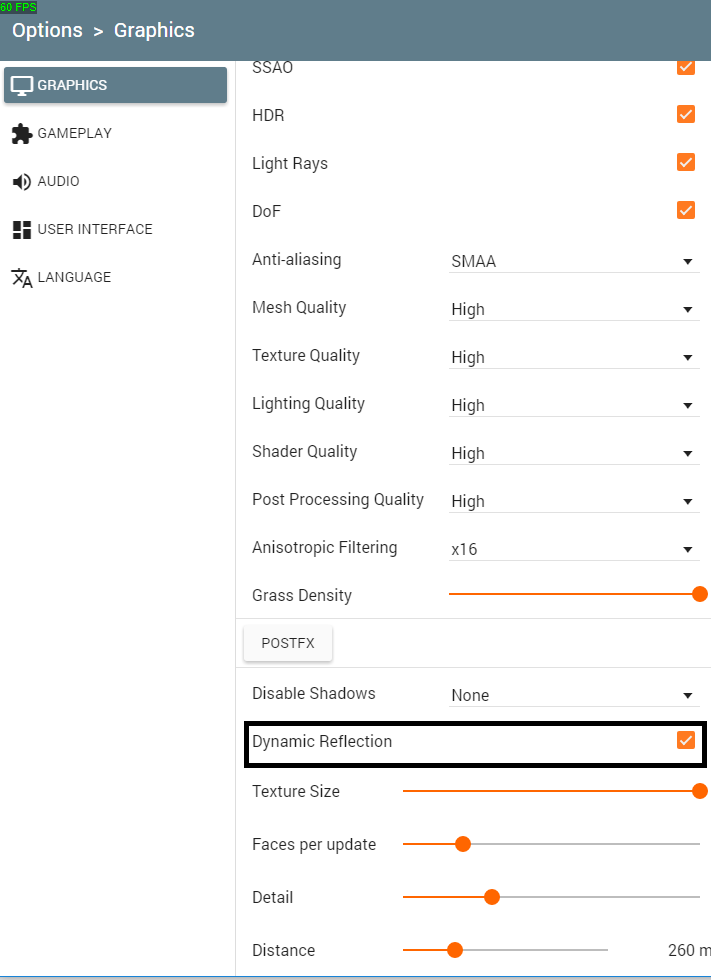Image resolution: width=711 pixels, height=980 pixels.
Task: Turn off the DoF checkbox
Action: click(685, 211)
